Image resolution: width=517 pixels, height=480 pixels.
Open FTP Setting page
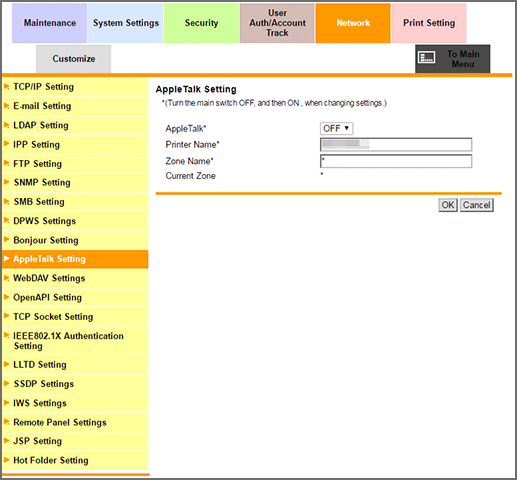coord(75,164)
